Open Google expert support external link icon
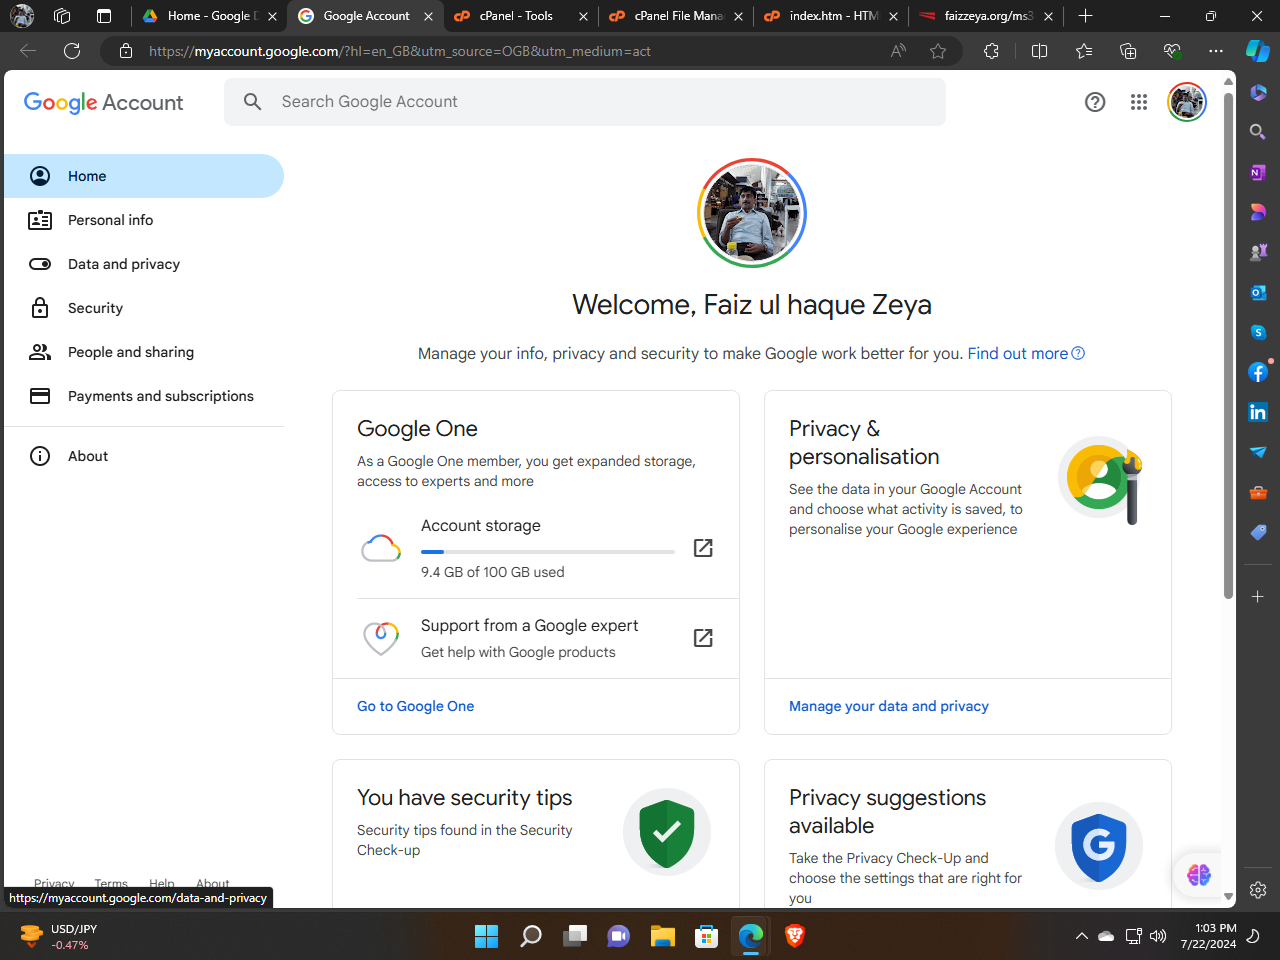 coord(703,638)
